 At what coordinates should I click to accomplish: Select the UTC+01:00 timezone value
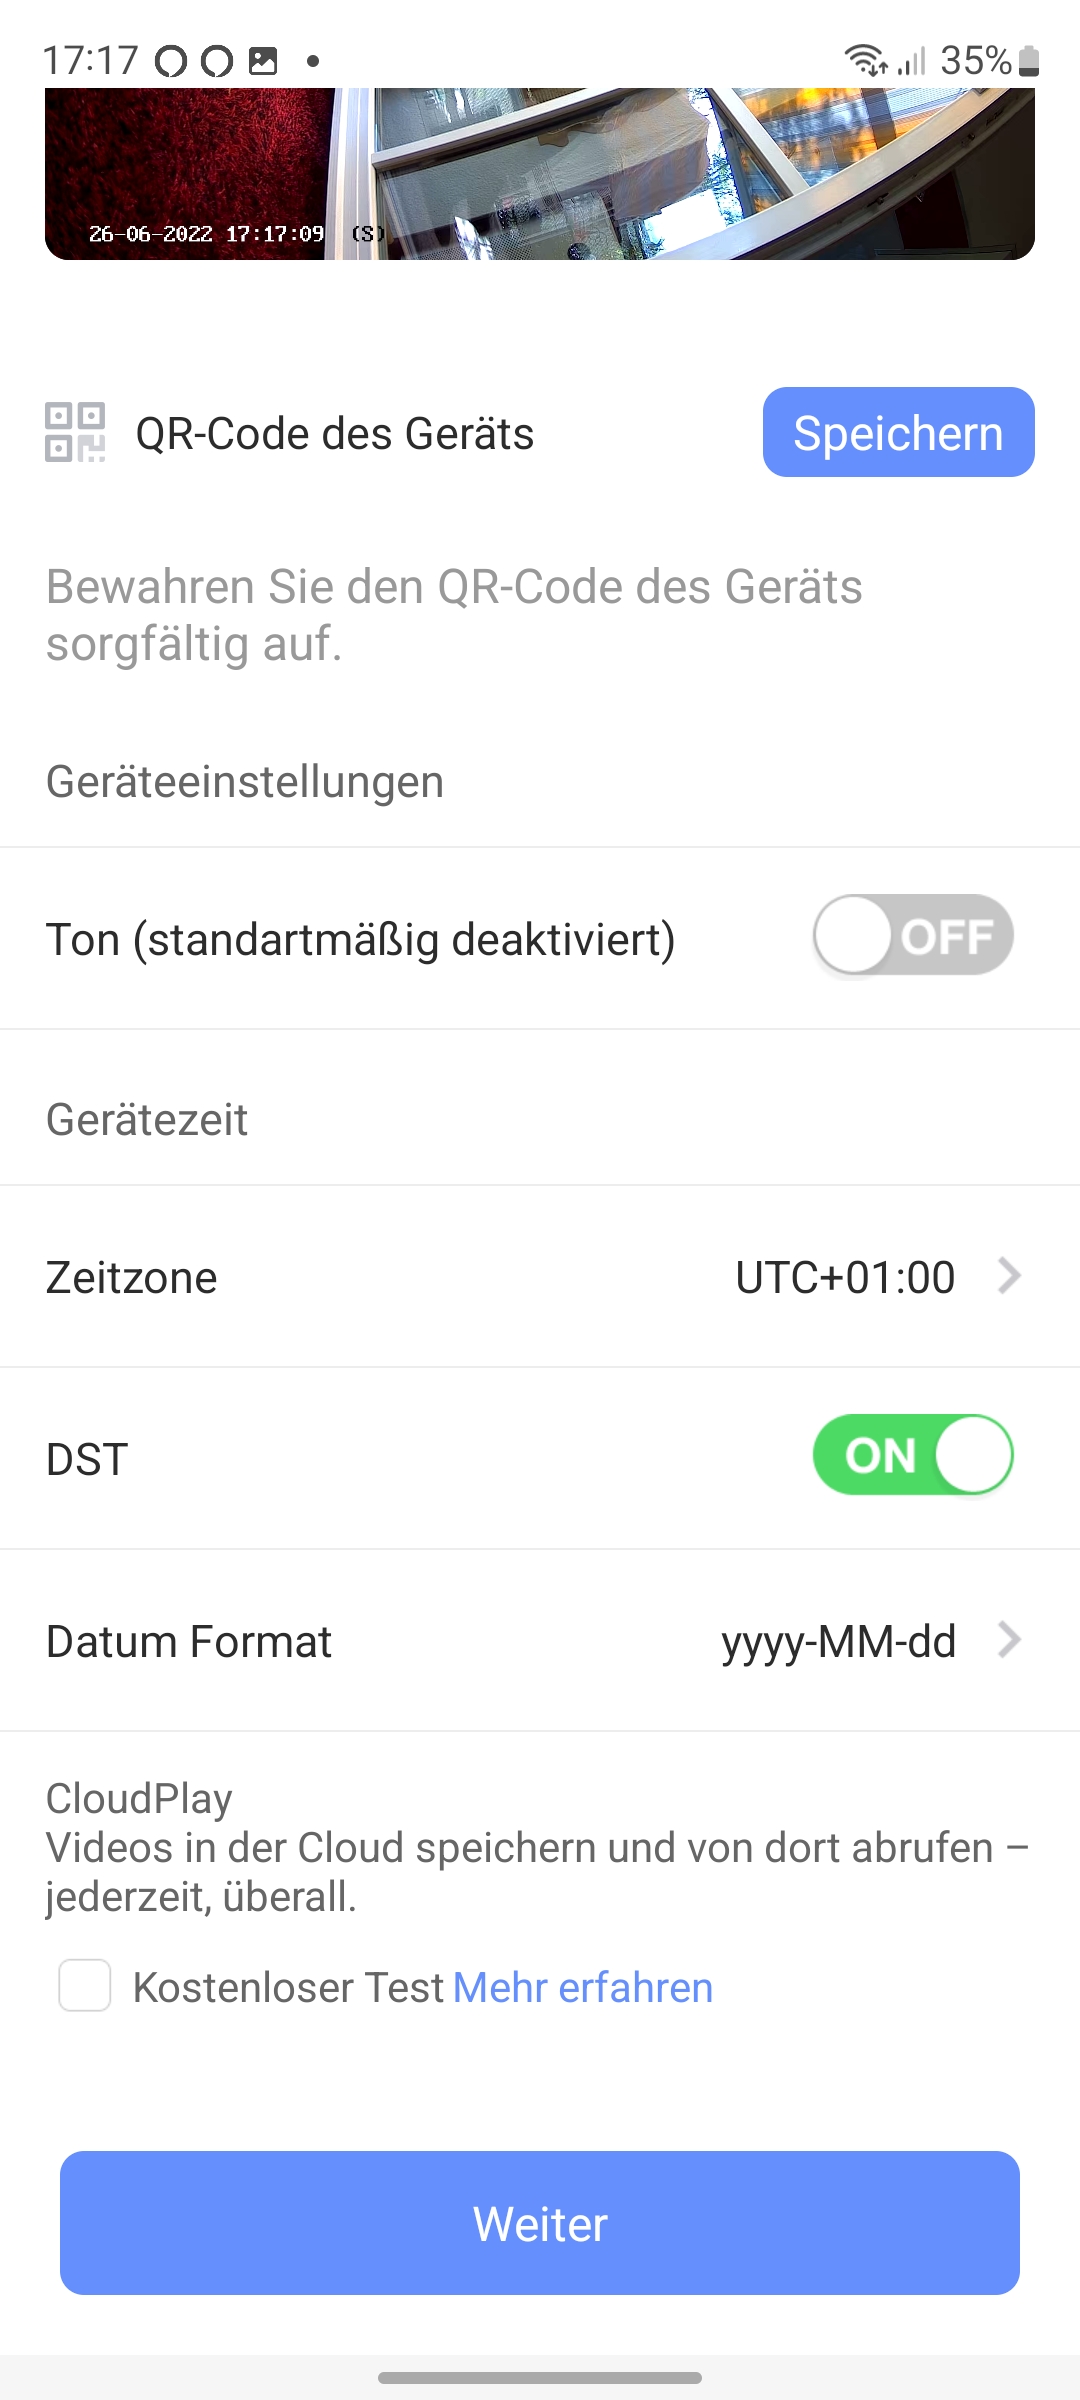pos(845,1277)
